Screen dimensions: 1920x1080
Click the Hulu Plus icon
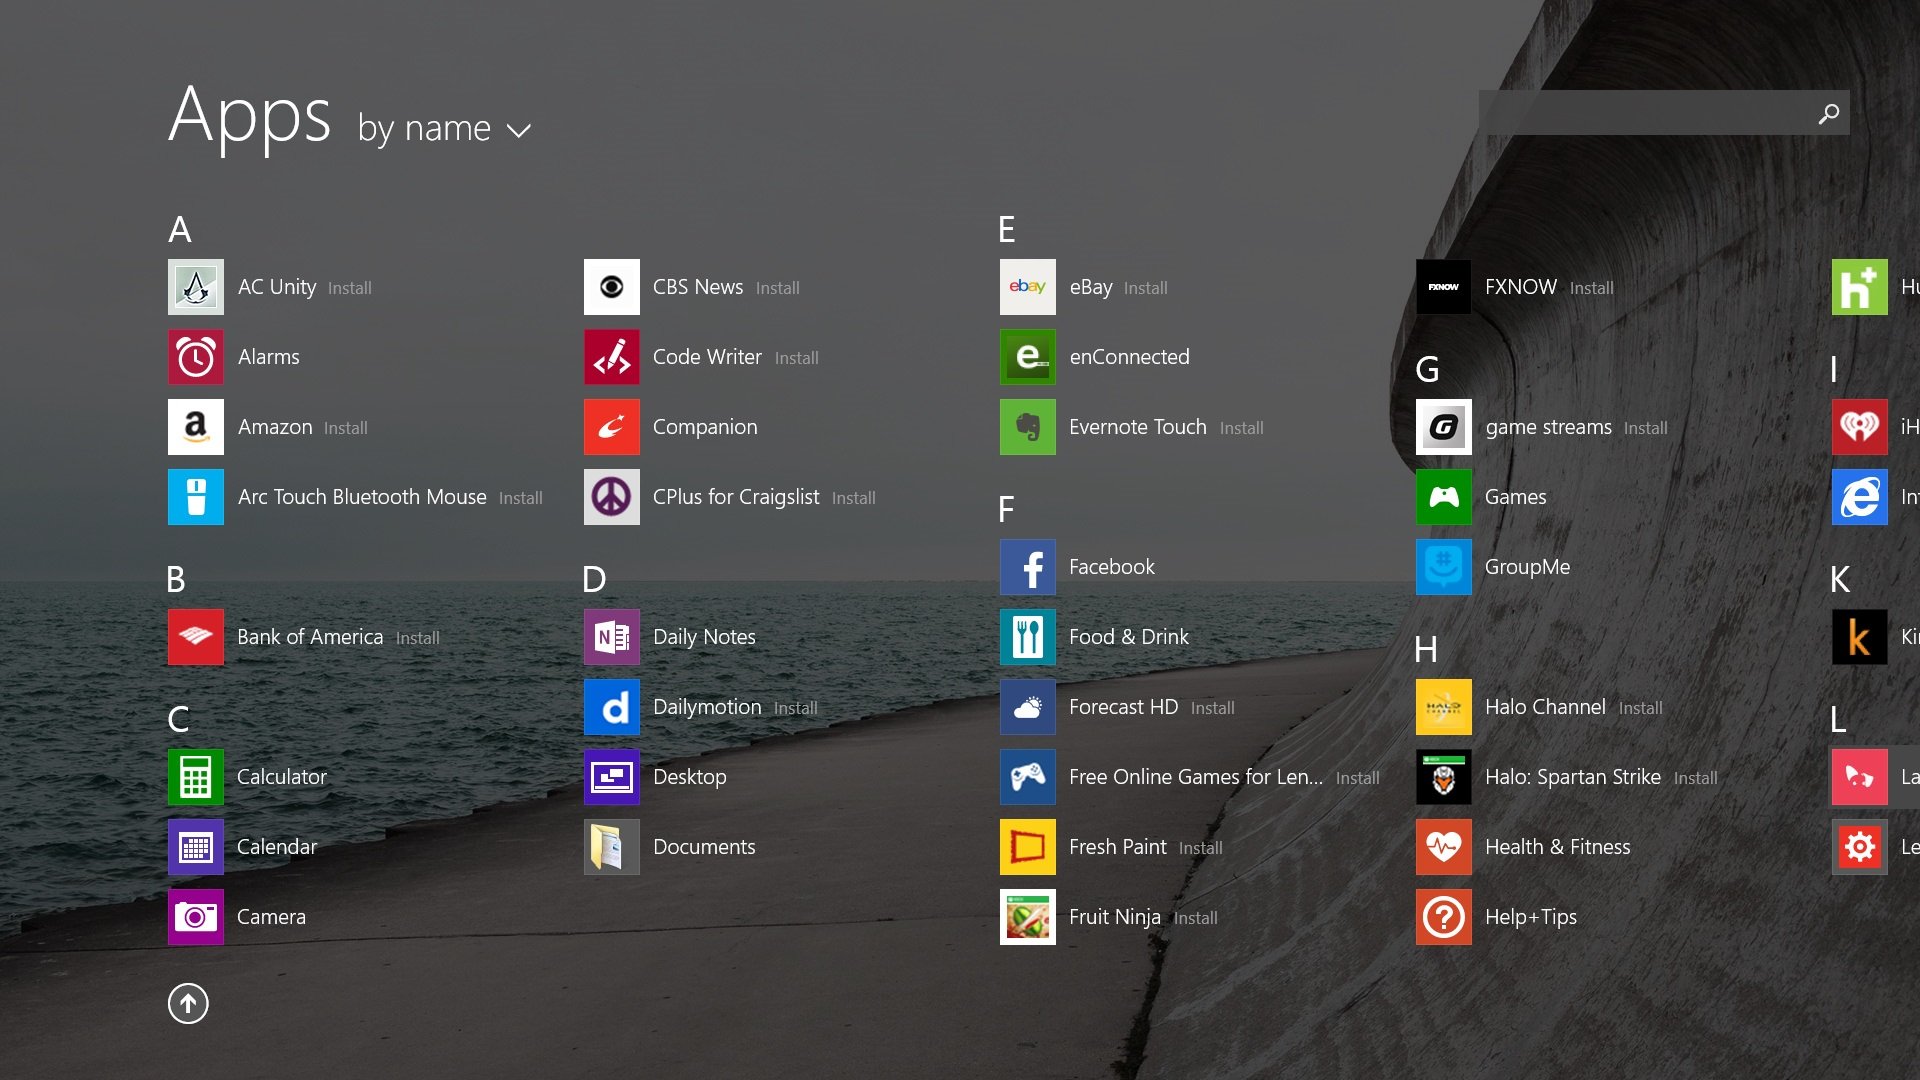click(1860, 287)
